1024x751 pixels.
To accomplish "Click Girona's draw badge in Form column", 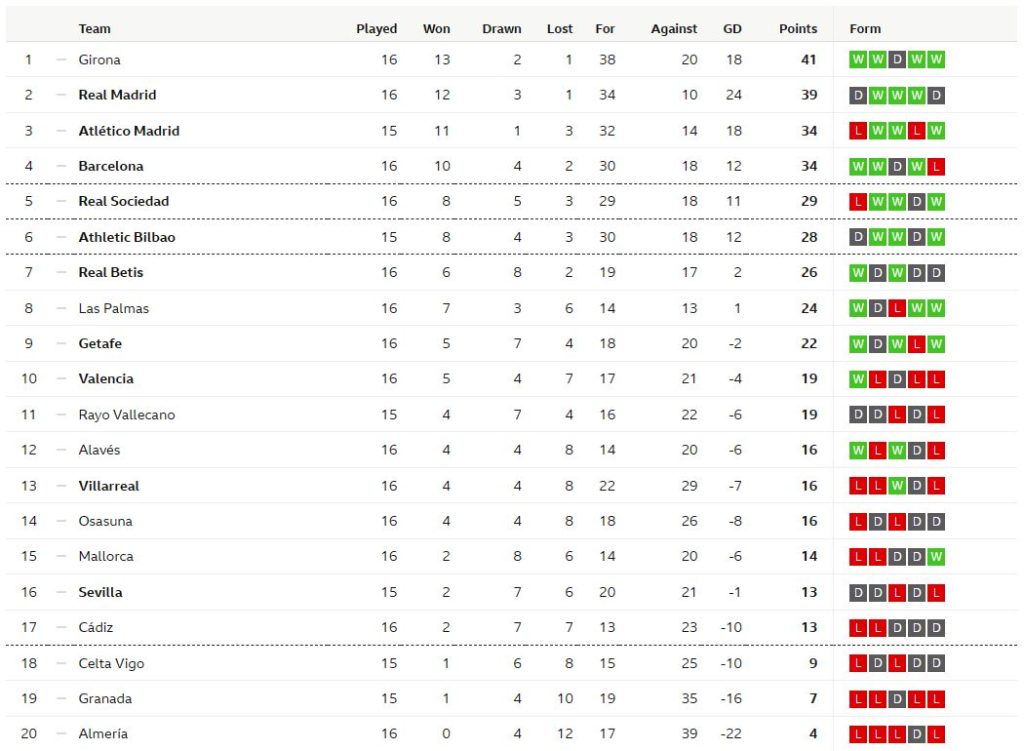I will (897, 60).
